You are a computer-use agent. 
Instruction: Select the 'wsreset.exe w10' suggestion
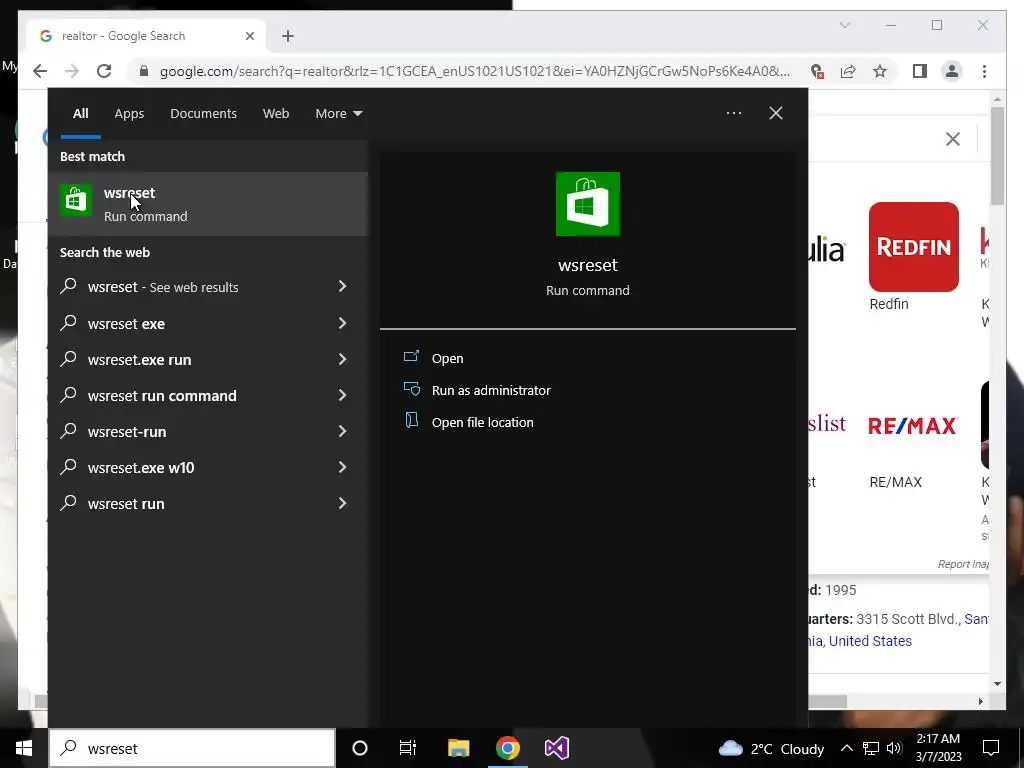click(x=140, y=468)
